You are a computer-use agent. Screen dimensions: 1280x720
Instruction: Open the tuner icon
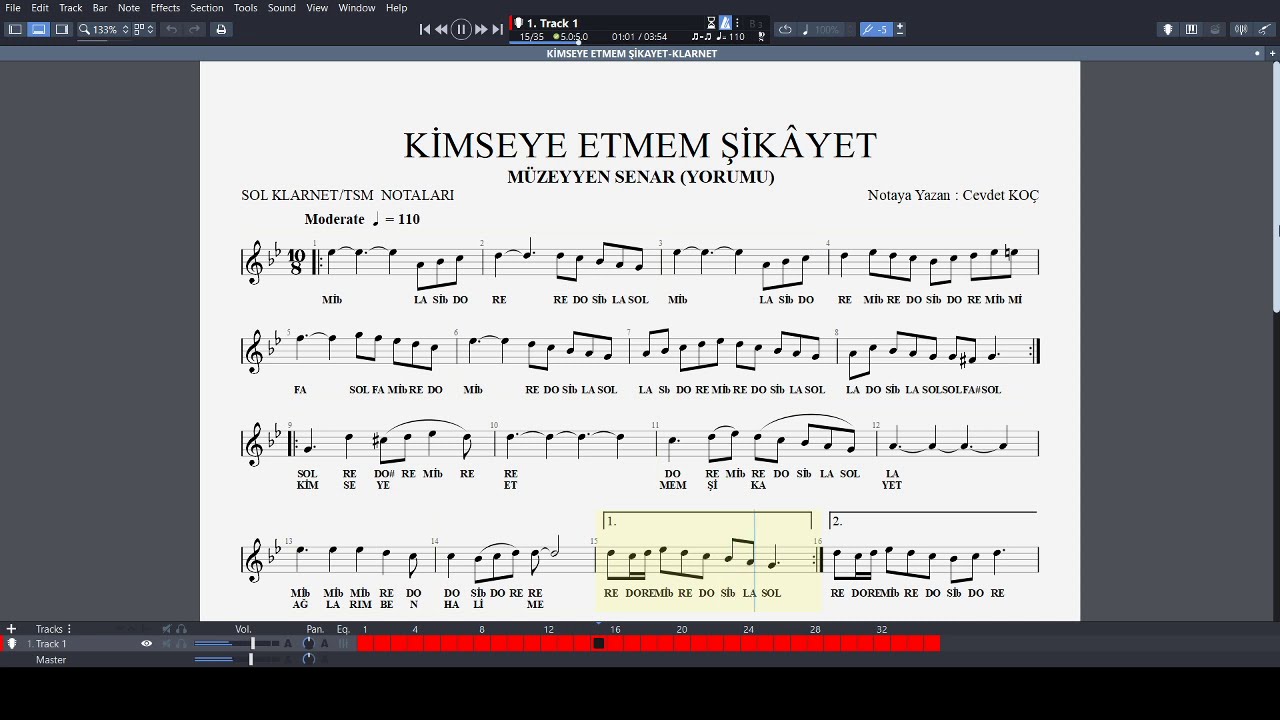point(1242,30)
